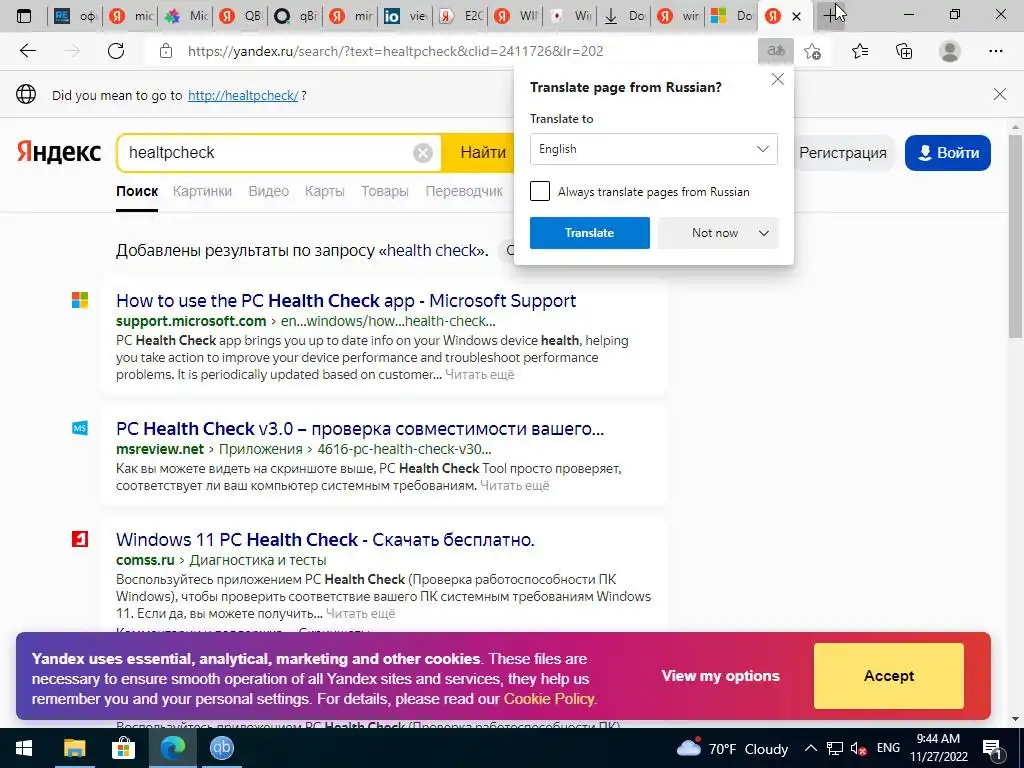Screen dimensions: 1024x768
Task: Clear the healtpcheck search text
Action: tap(423, 153)
